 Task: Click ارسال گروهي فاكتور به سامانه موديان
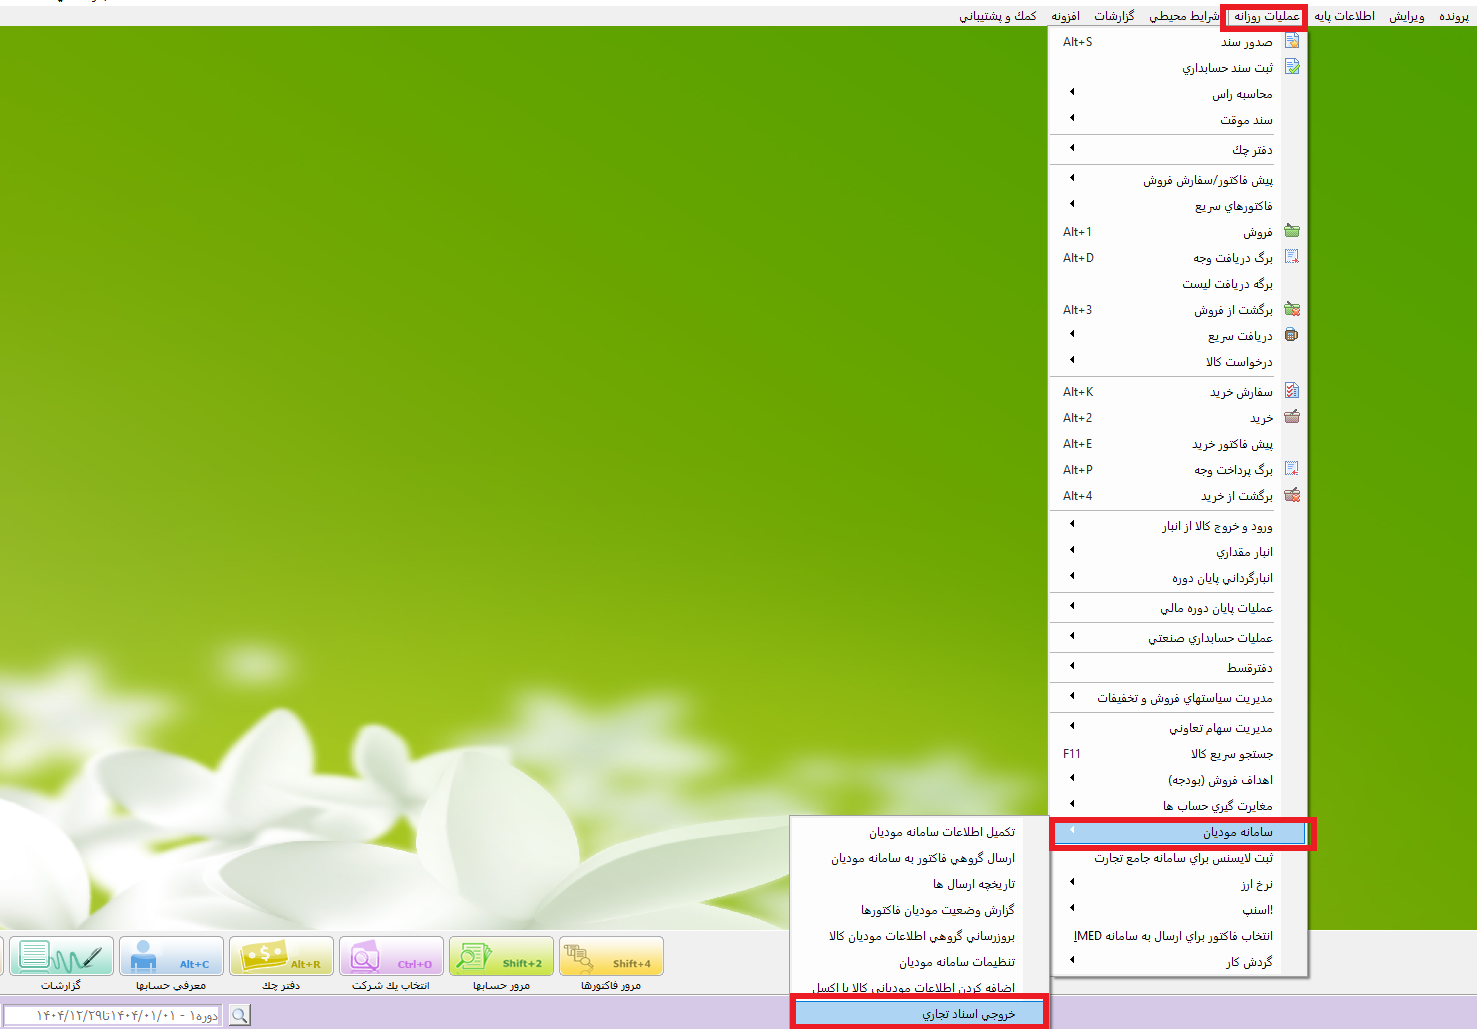point(922,858)
